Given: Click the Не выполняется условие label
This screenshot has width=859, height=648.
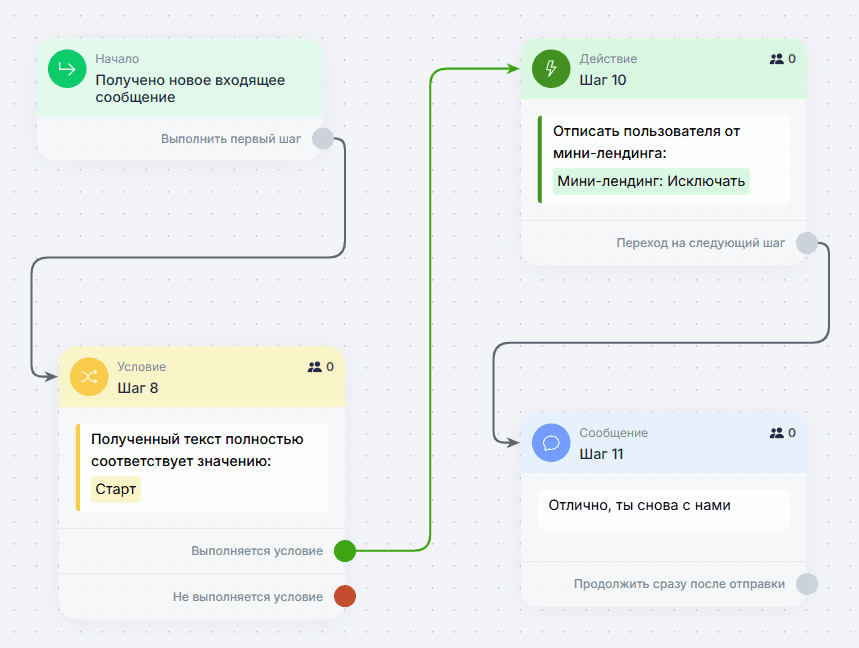Looking at the screenshot, I should tap(248, 597).
